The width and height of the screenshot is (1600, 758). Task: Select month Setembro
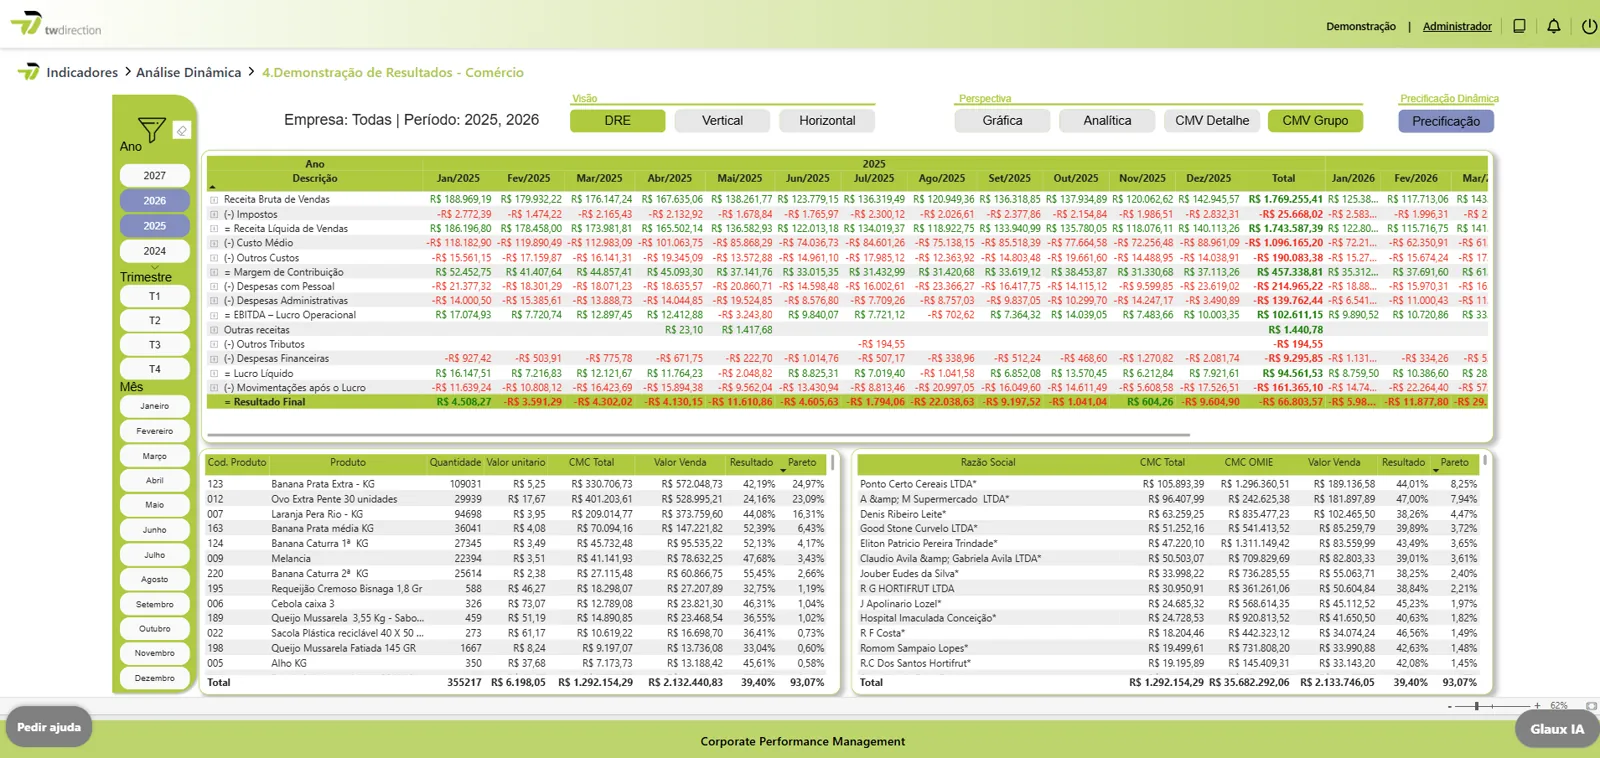(154, 604)
